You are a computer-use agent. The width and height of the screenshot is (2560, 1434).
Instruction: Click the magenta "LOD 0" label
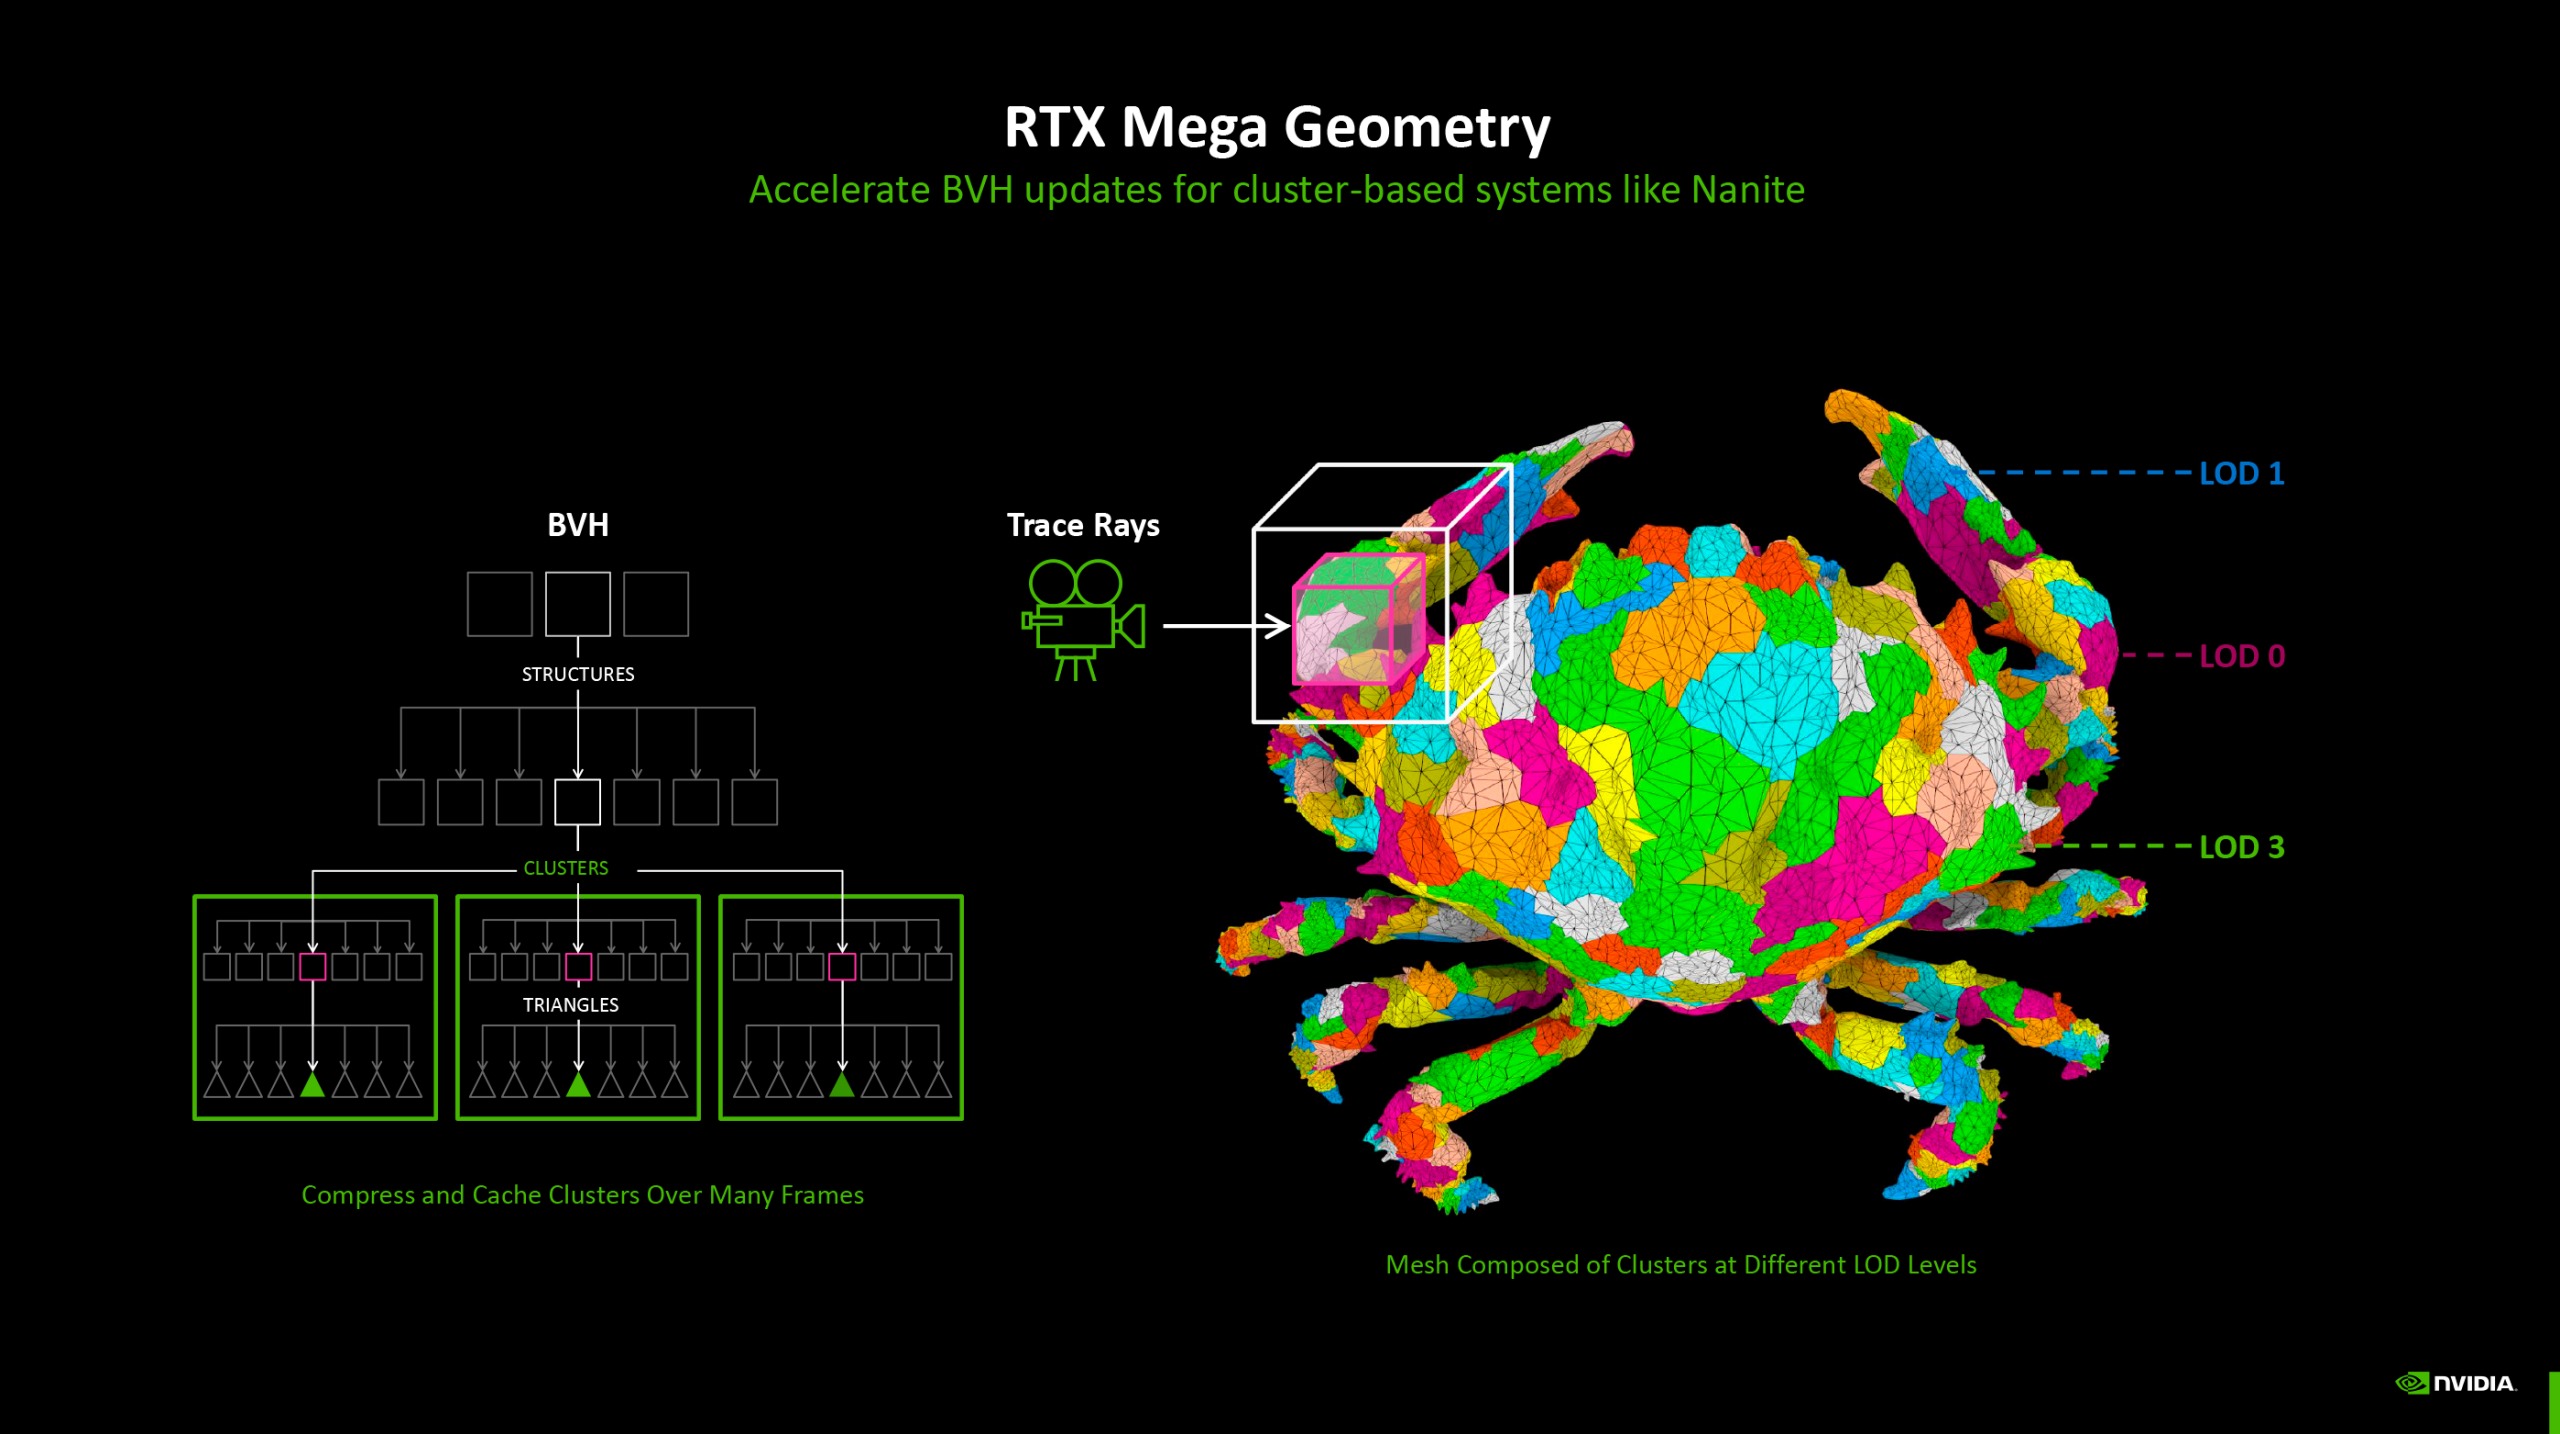tap(2242, 656)
